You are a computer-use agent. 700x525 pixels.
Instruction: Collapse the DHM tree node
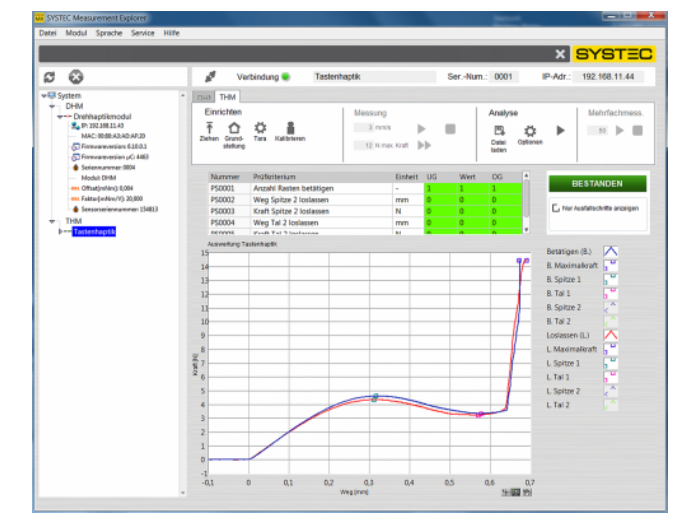pos(52,106)
